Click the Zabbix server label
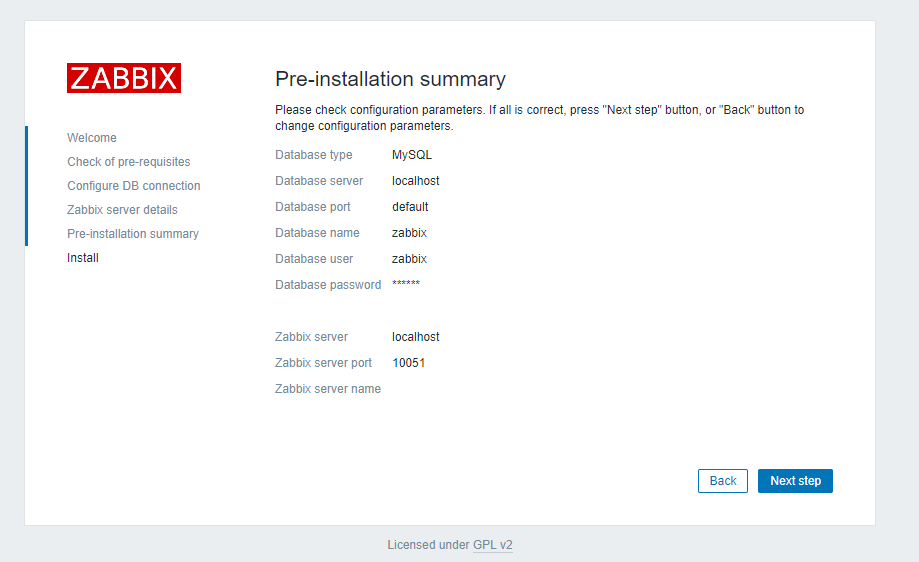 (311, 337)
